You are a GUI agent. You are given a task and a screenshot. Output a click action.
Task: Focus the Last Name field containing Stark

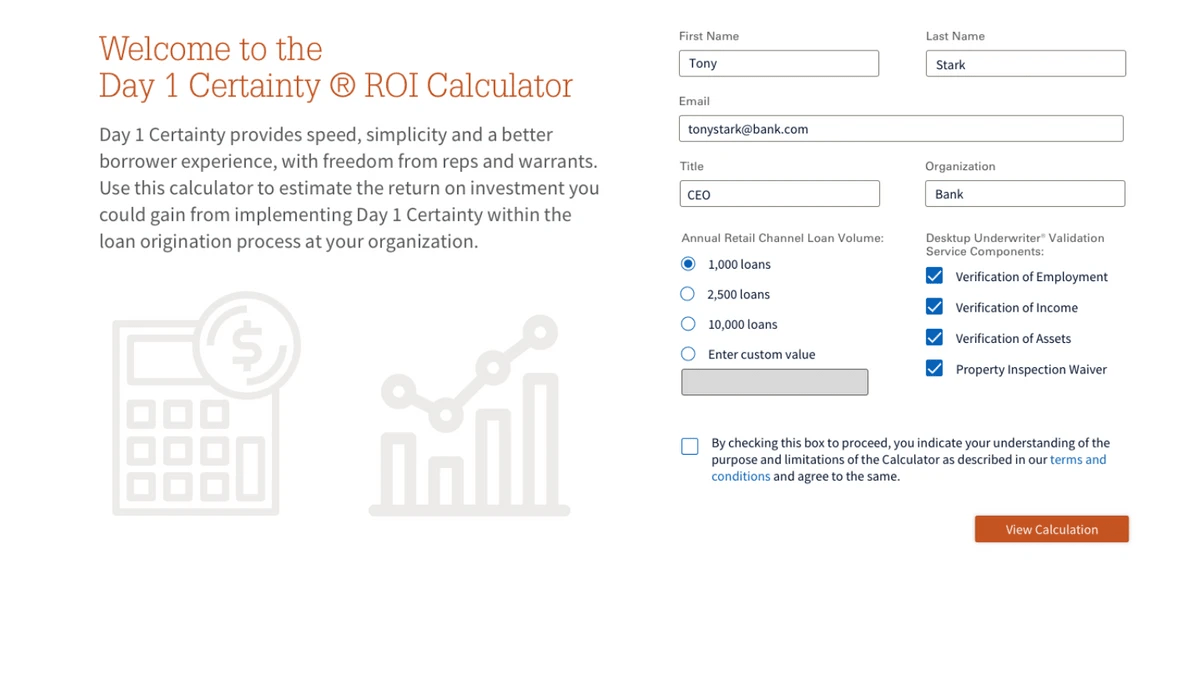point(1025,64)
